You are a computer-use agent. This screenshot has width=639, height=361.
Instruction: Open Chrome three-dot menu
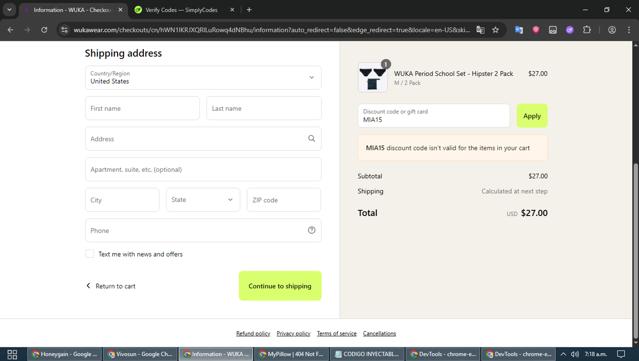pyautogui.click(x=629, y=30)
